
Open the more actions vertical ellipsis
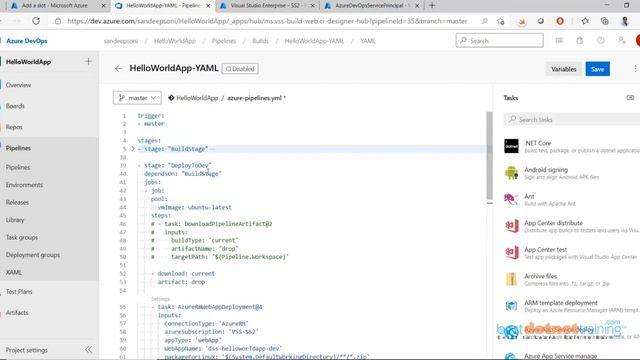click(635, 69)
